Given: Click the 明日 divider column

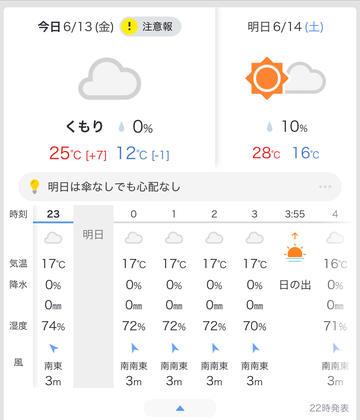Looking at the screenshot, I should coord(93,296).
